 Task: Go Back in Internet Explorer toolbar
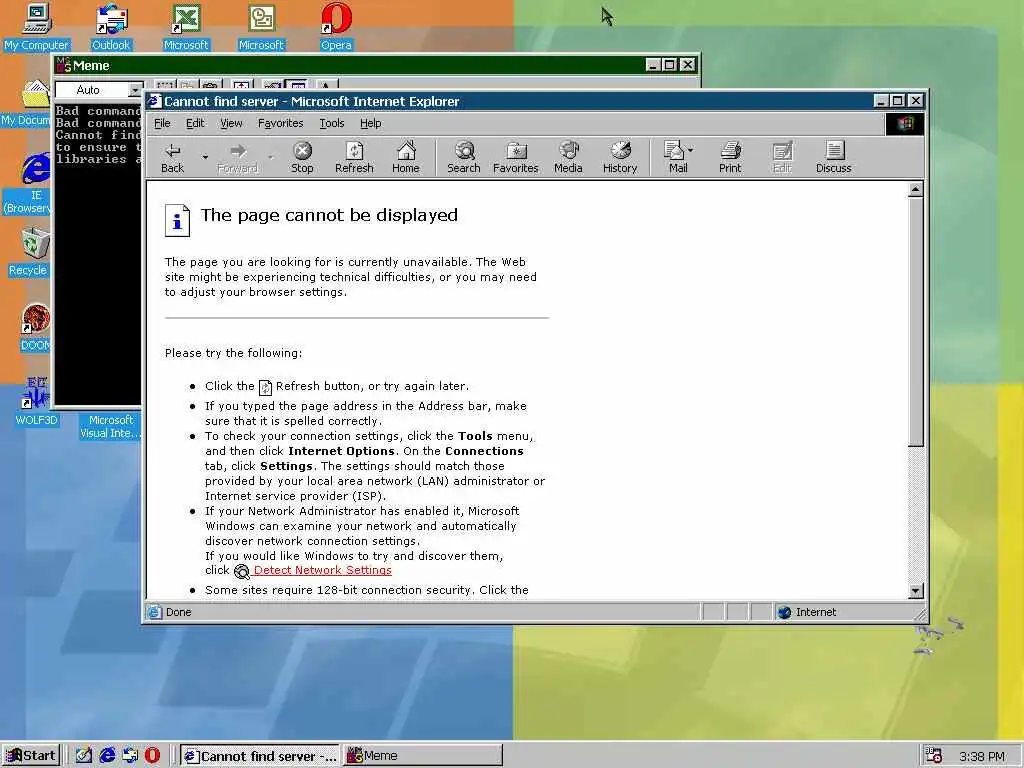(x=172, y=157)
